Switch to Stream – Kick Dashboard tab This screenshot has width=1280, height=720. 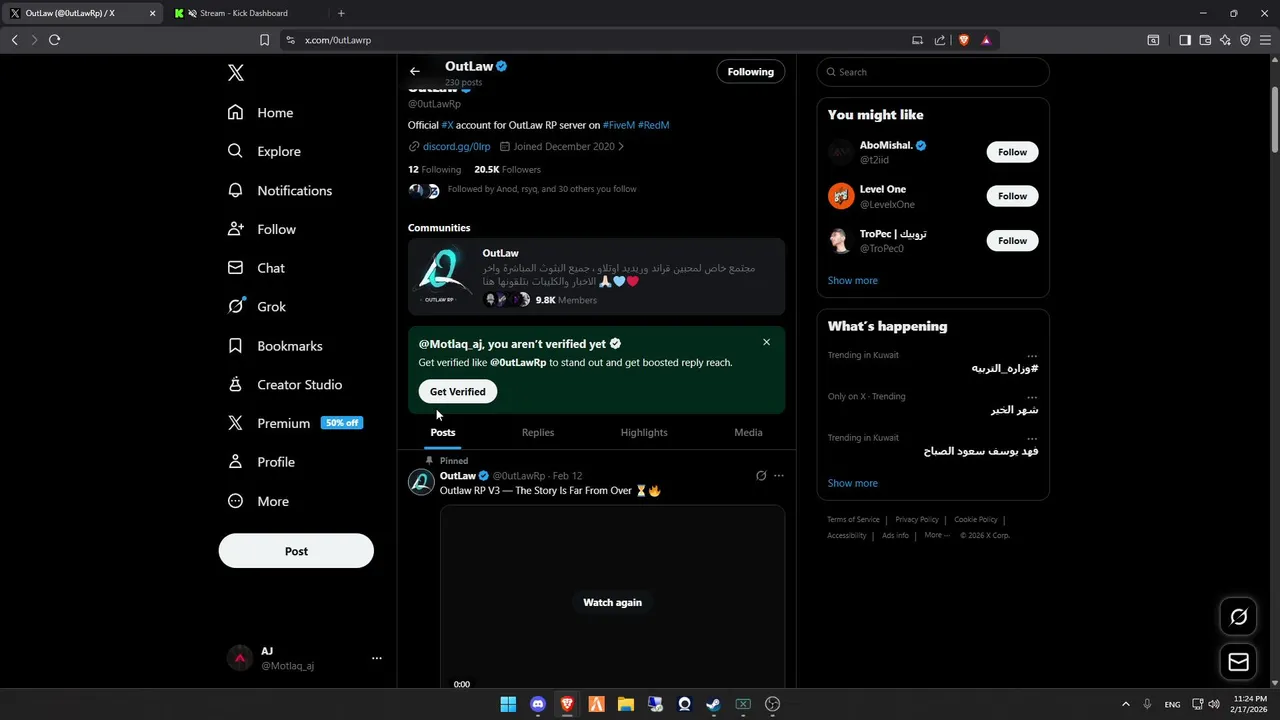(243, 13)
